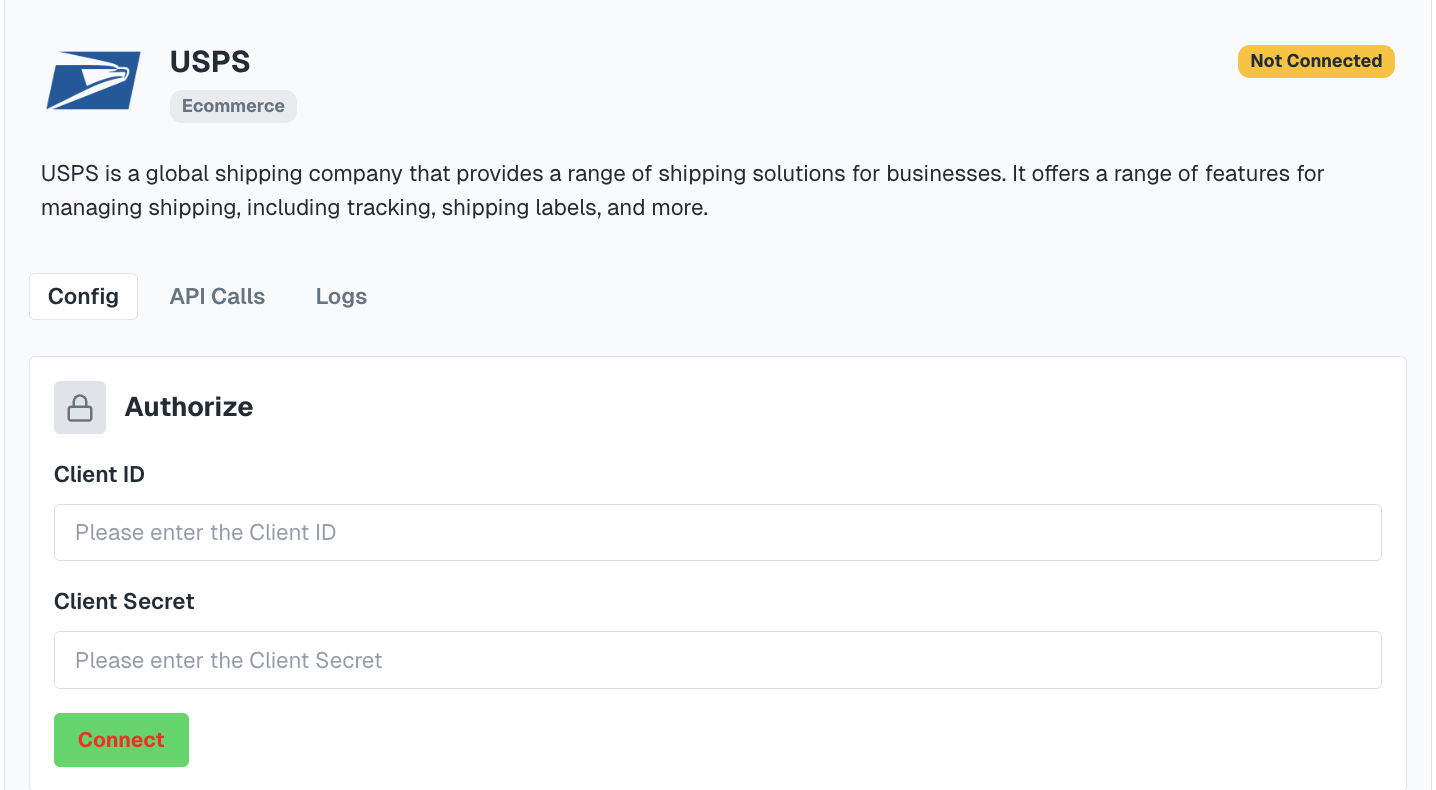
Task: Click the lock icon beside Authorize
Action: pyautogui.click(x=80, y=407)
